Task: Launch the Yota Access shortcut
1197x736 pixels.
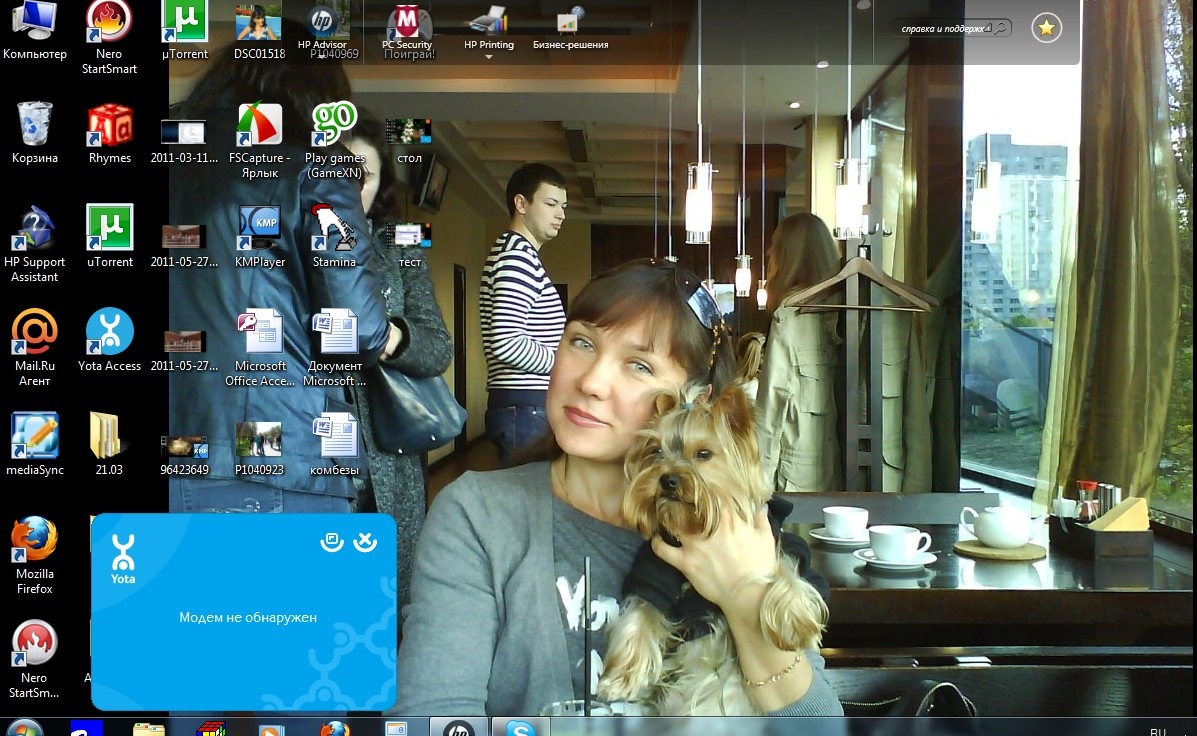Action: coord(109,333)
